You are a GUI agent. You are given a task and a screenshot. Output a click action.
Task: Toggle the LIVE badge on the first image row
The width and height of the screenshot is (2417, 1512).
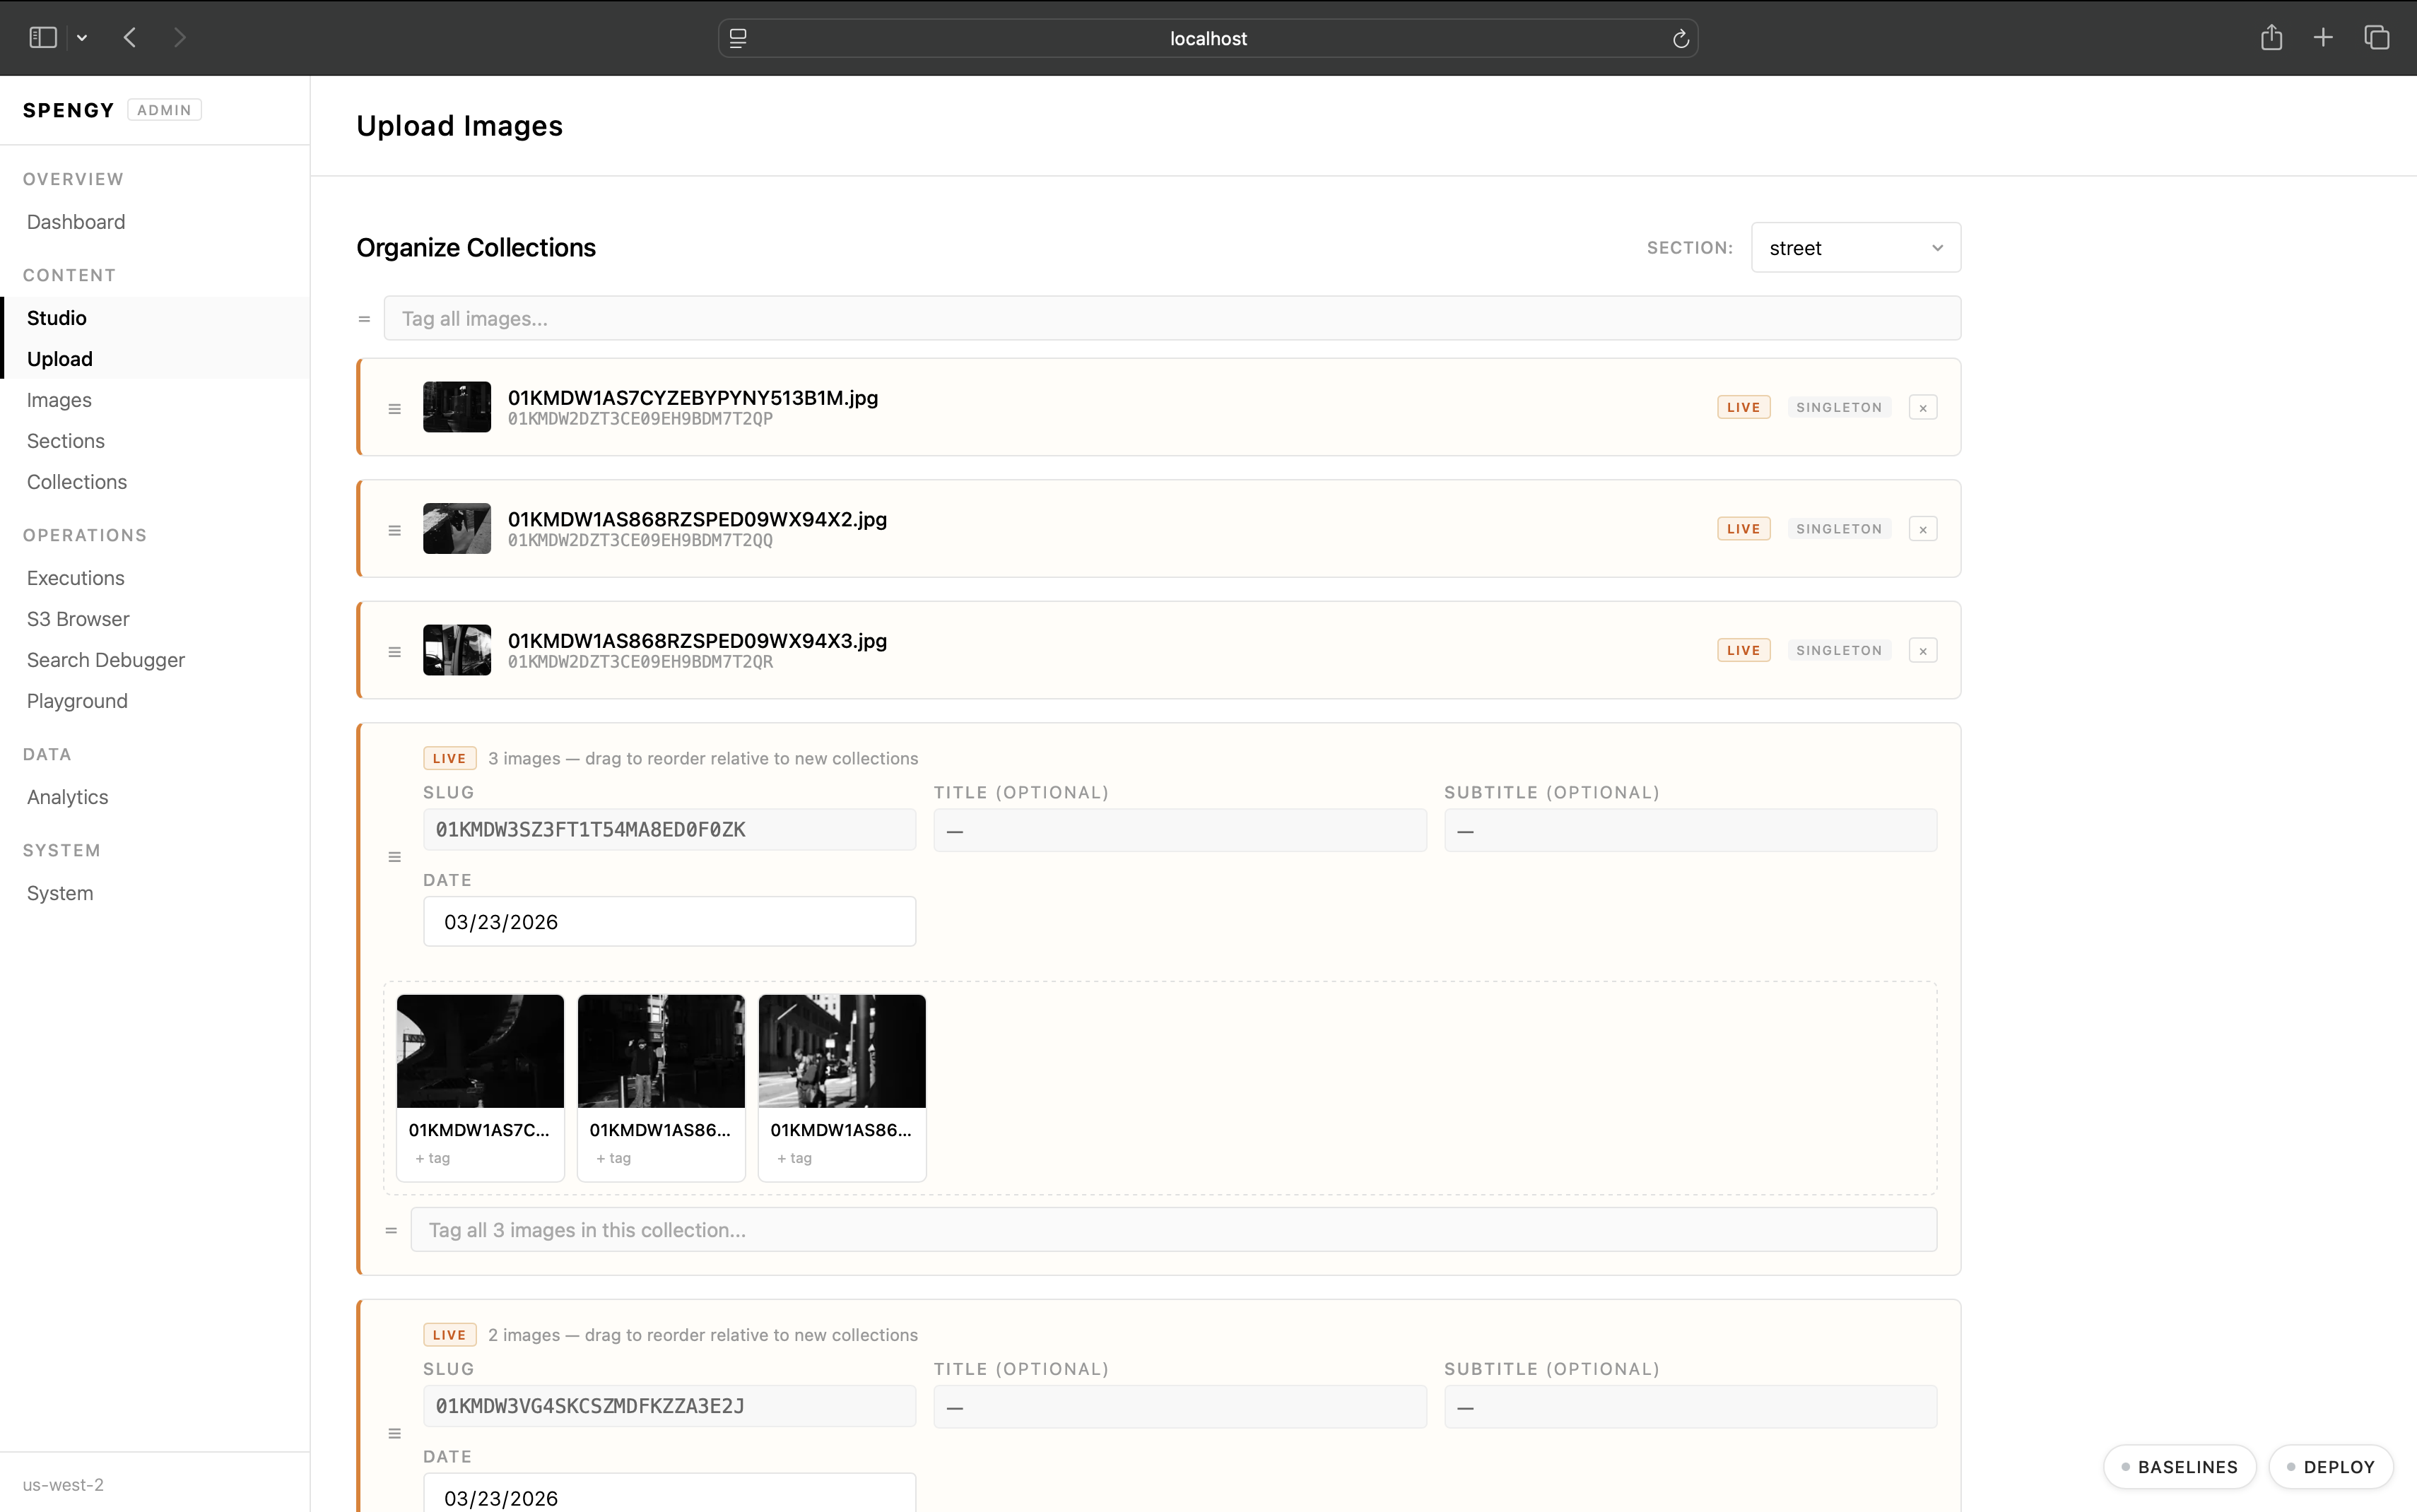point(1742,407)
